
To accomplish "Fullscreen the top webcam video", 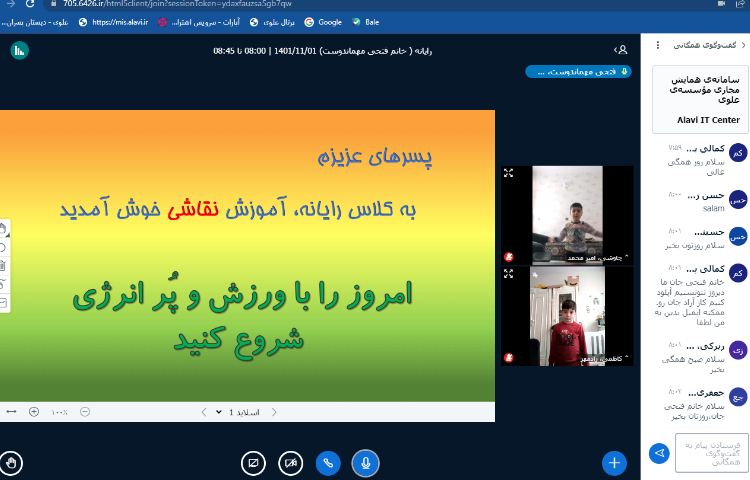I will pyautogui.click(x=508, y=173).
